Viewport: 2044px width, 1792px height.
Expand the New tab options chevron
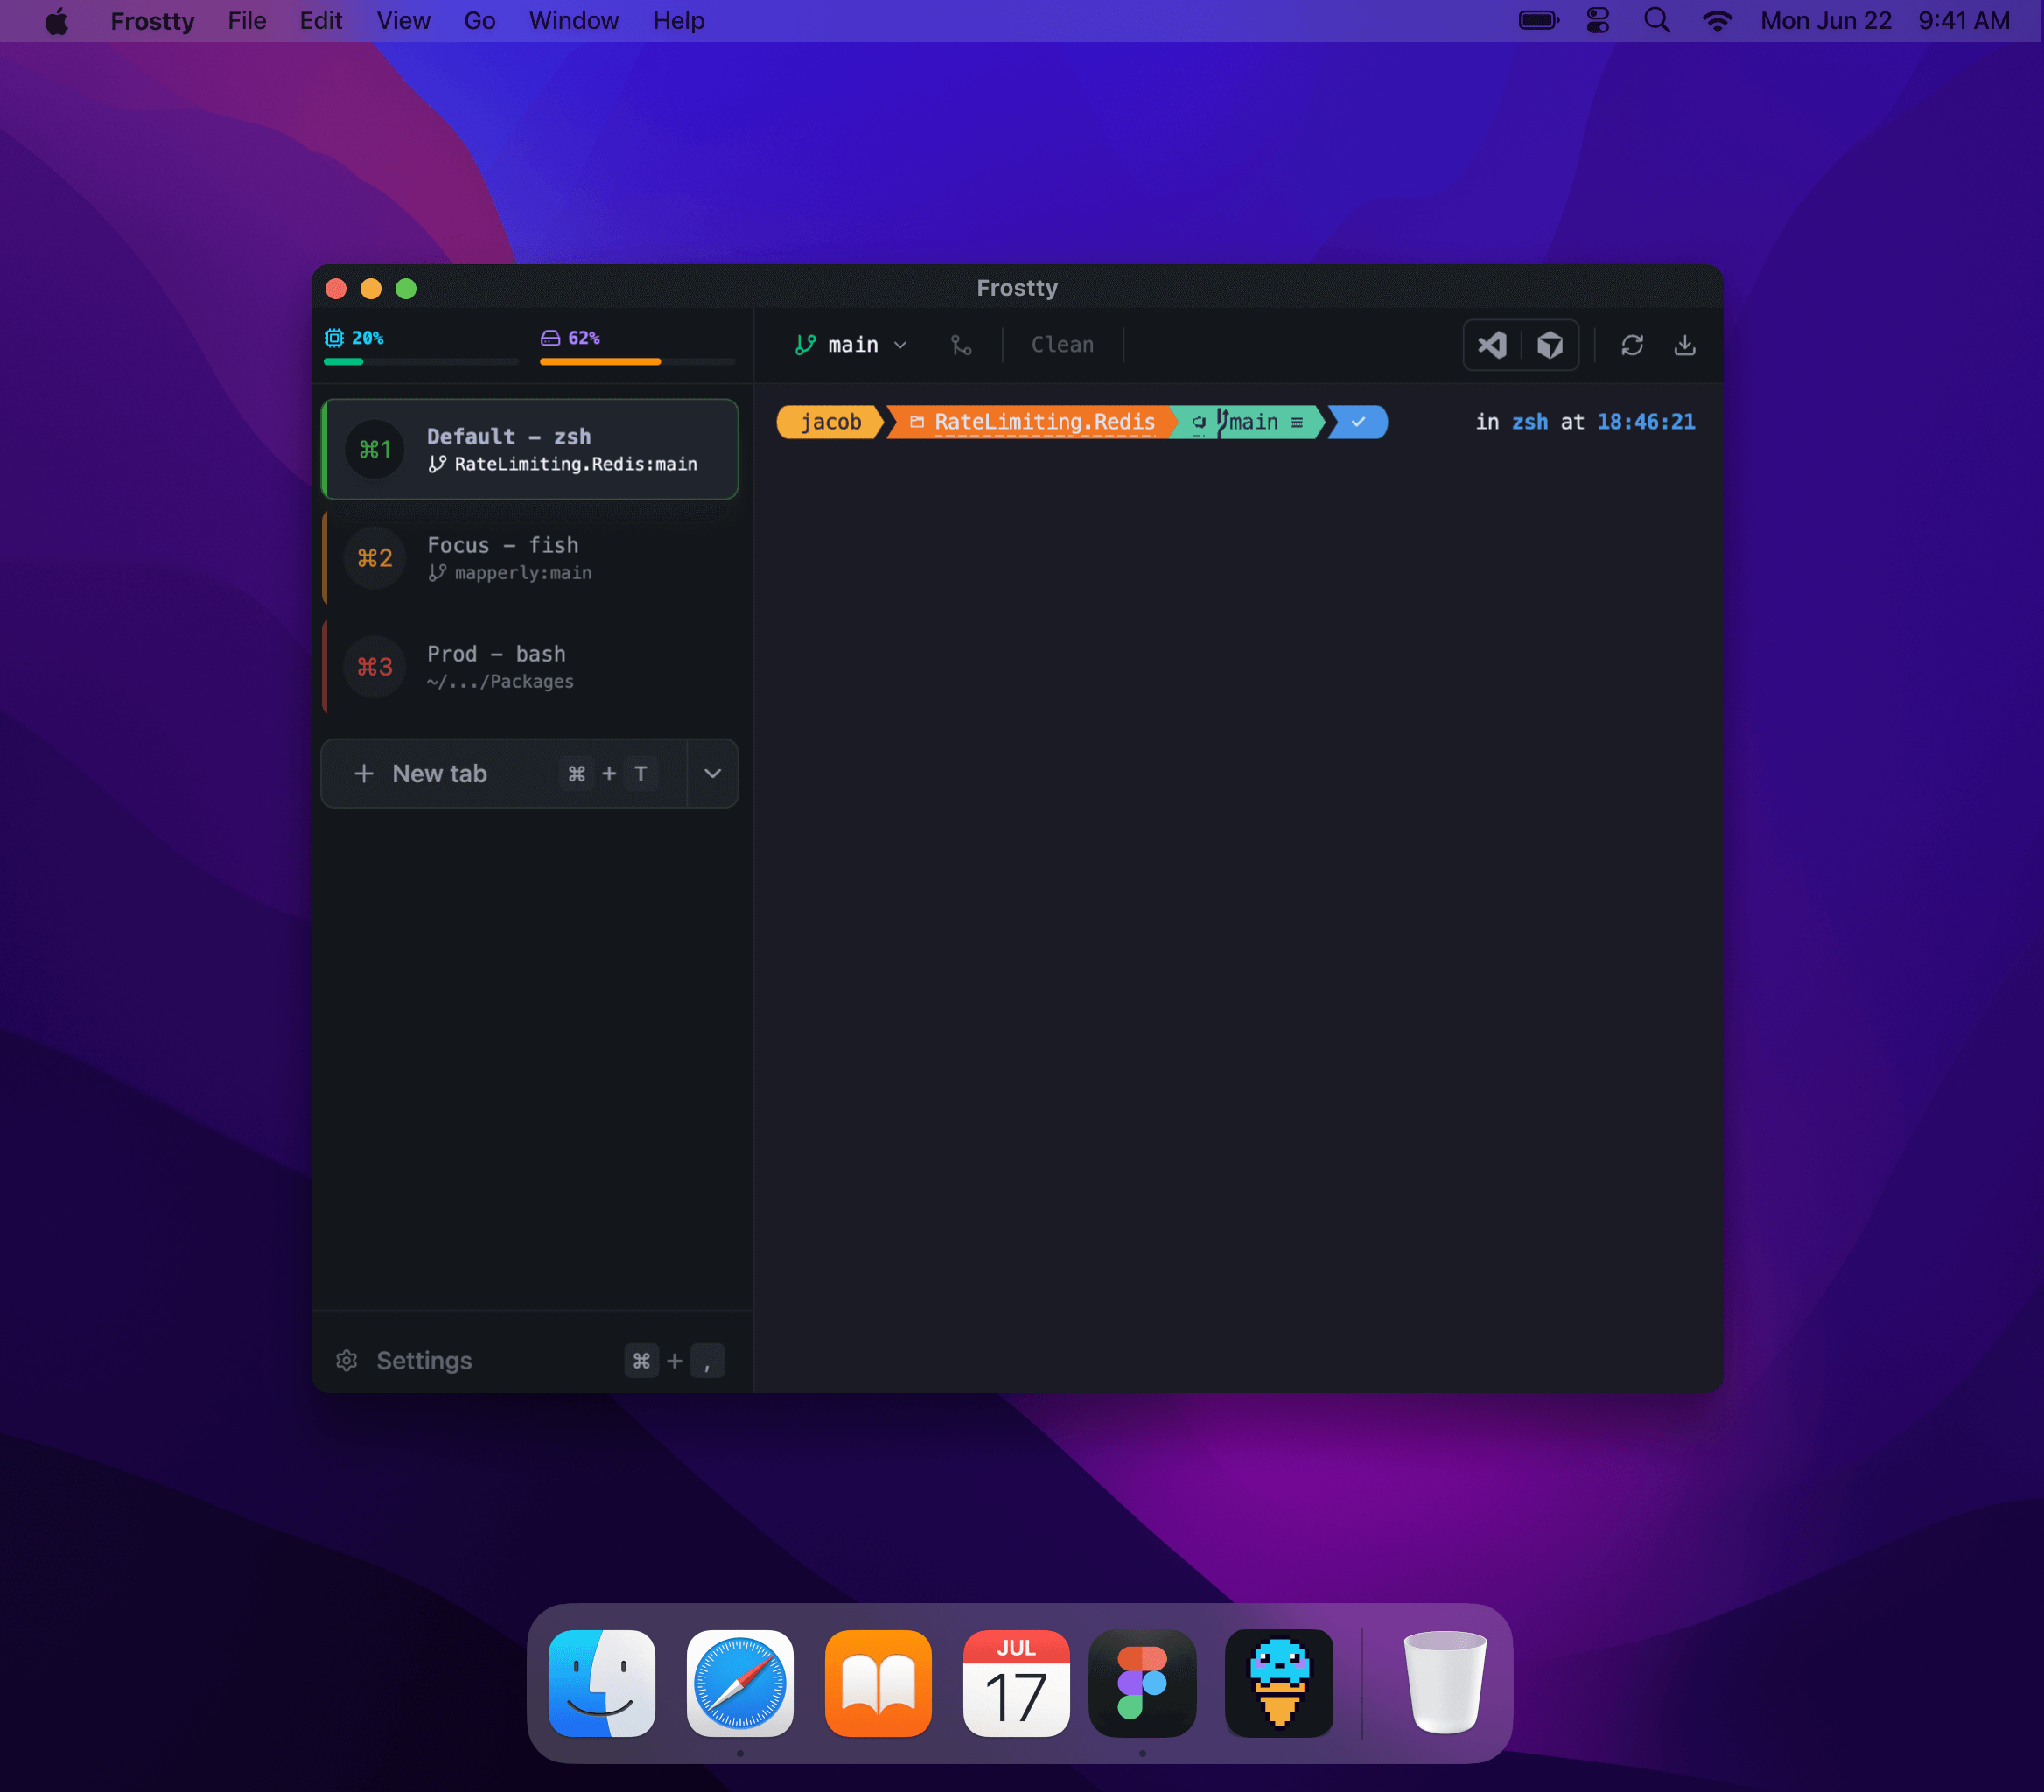point(712,773)
